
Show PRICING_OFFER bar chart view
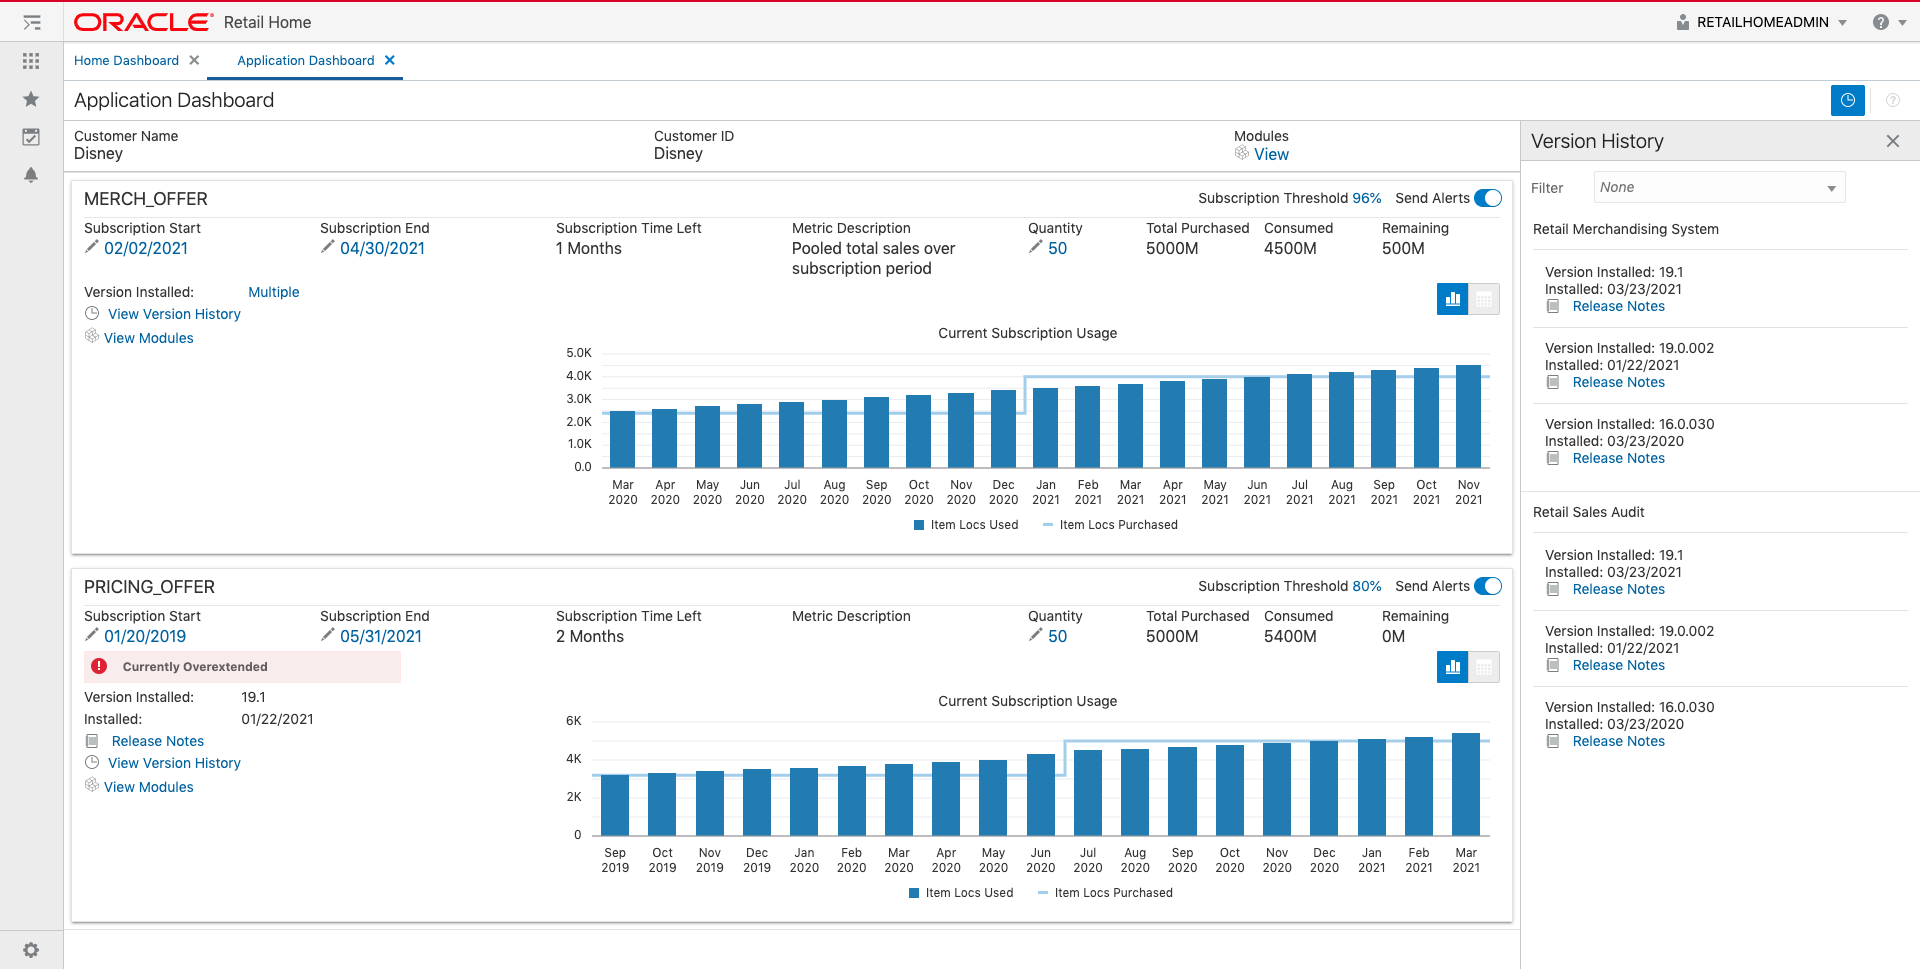(x=1452, y=667)
